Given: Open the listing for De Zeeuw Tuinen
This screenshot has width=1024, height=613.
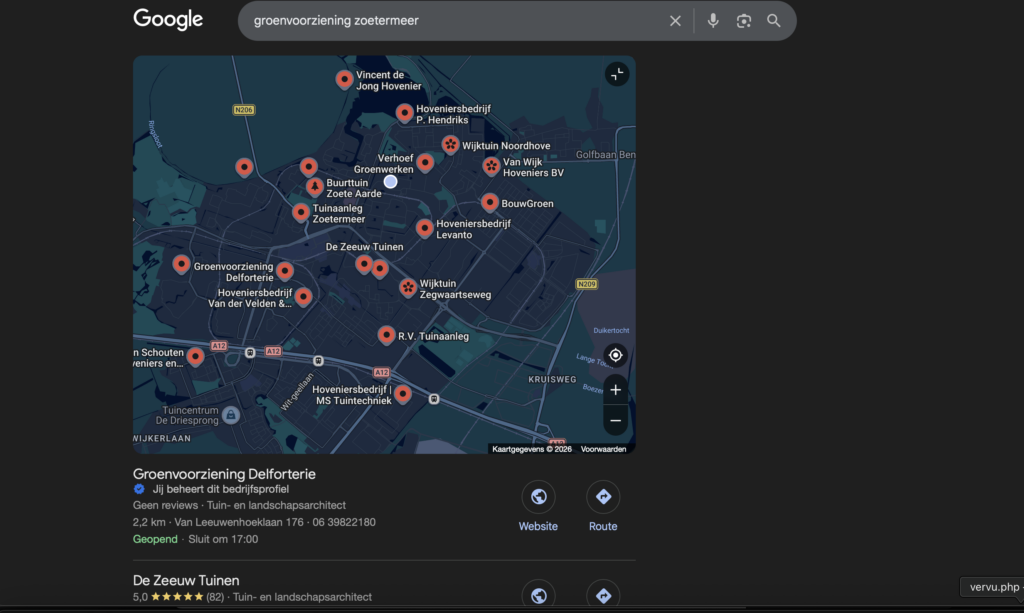Looking at the screenshot, I should pyautogui.click(x=186, y=580).
